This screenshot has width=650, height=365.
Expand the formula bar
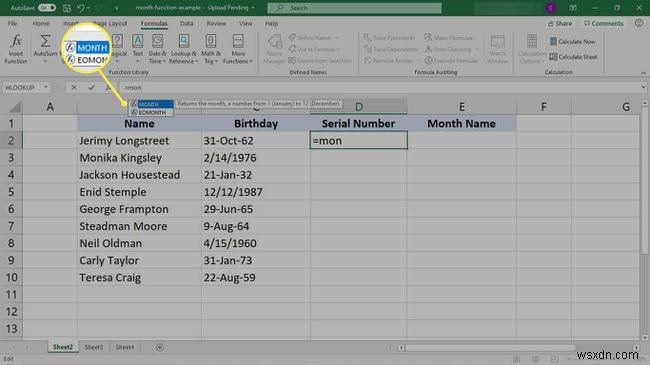tap(643, 88)
